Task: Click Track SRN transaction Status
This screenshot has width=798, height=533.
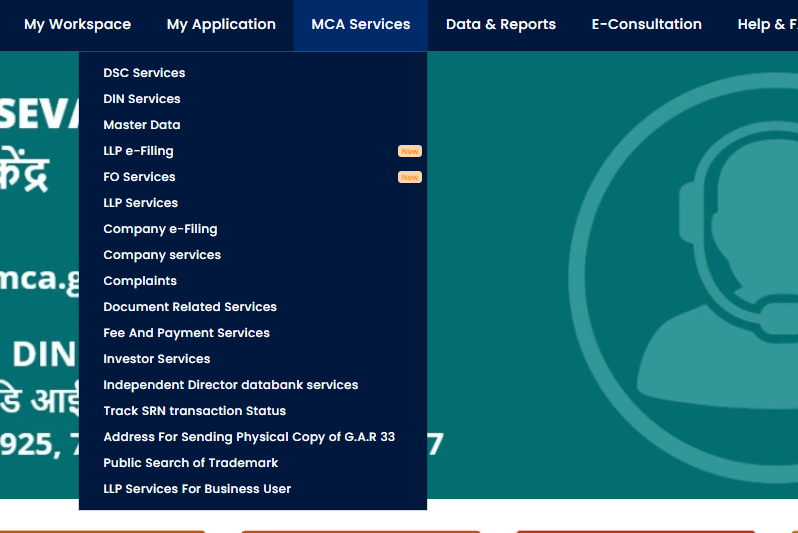Action: pos(194,411)
